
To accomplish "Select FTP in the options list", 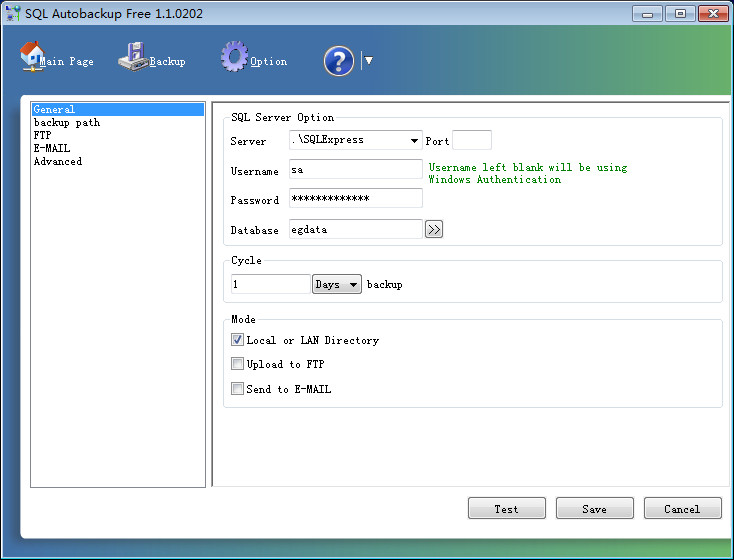I will (118, 135).
